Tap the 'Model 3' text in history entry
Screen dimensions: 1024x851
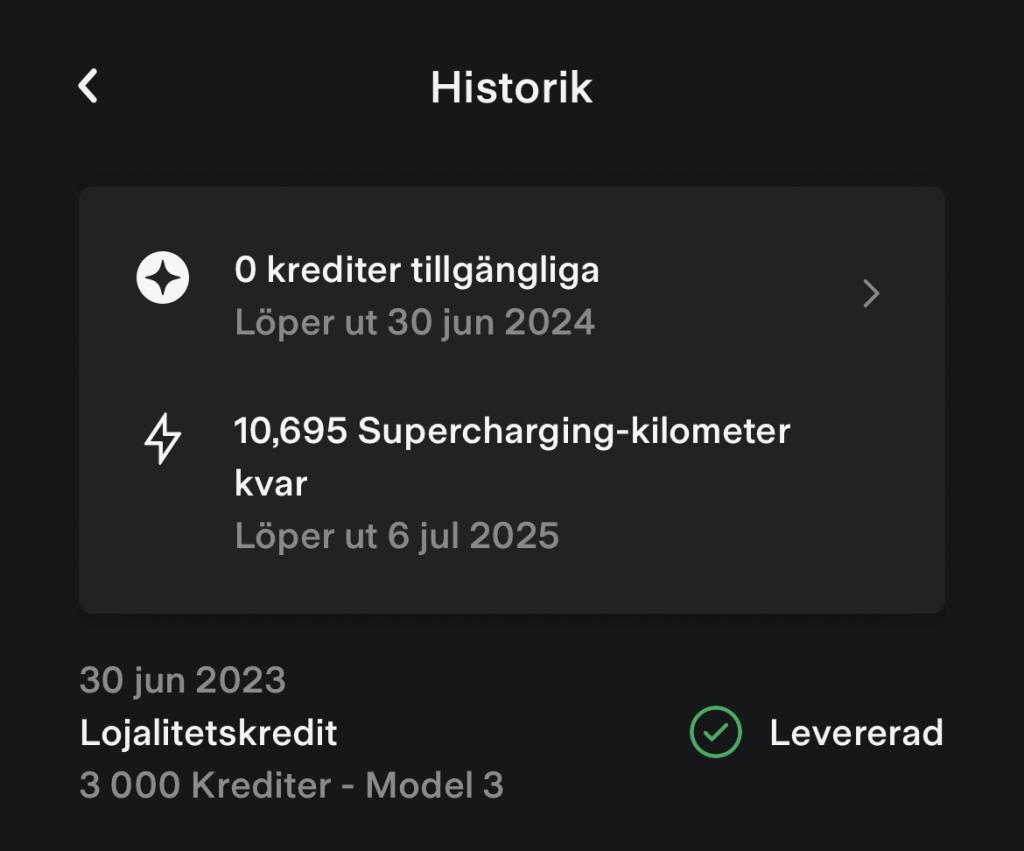coord(434,784)
